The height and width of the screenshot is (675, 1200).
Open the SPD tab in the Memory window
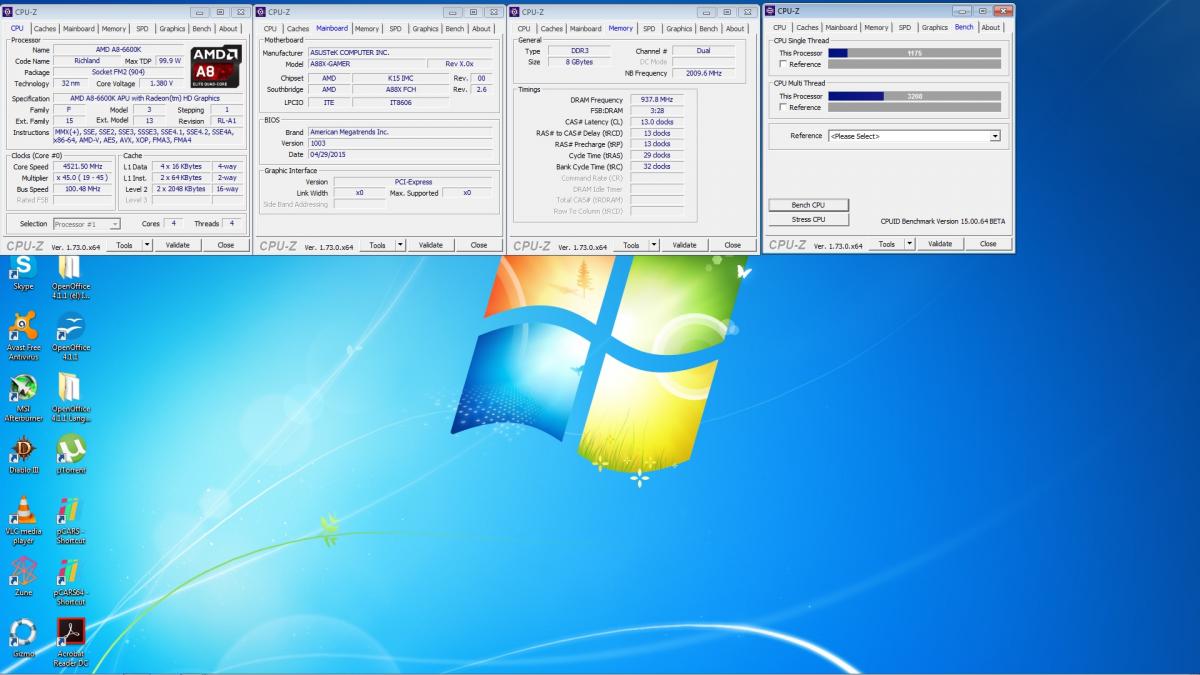pyautogui.click(x=649, y=29)
